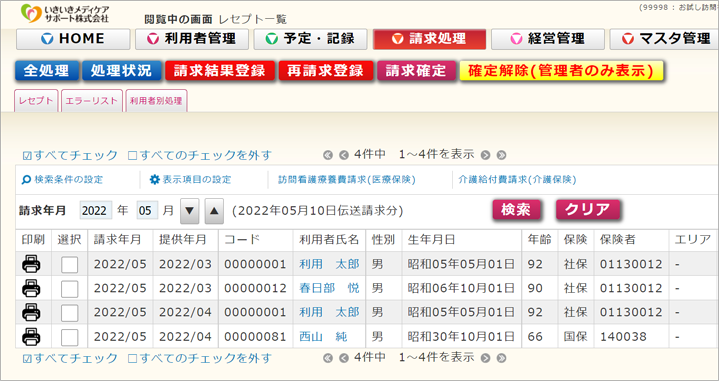Go to first page in bottom pager
This screenshot has width=719, height=381.
pos(327,358)
